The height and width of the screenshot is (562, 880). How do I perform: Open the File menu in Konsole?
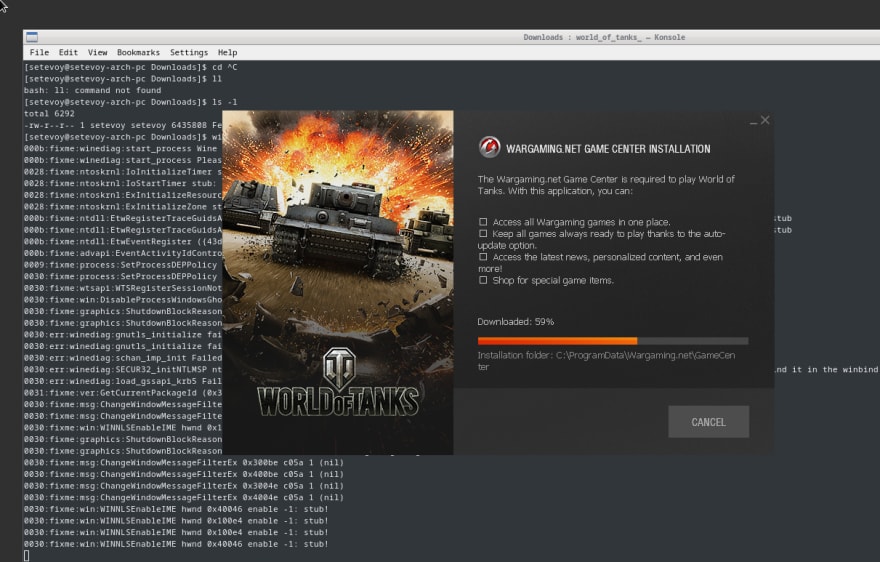click(39, 52)
